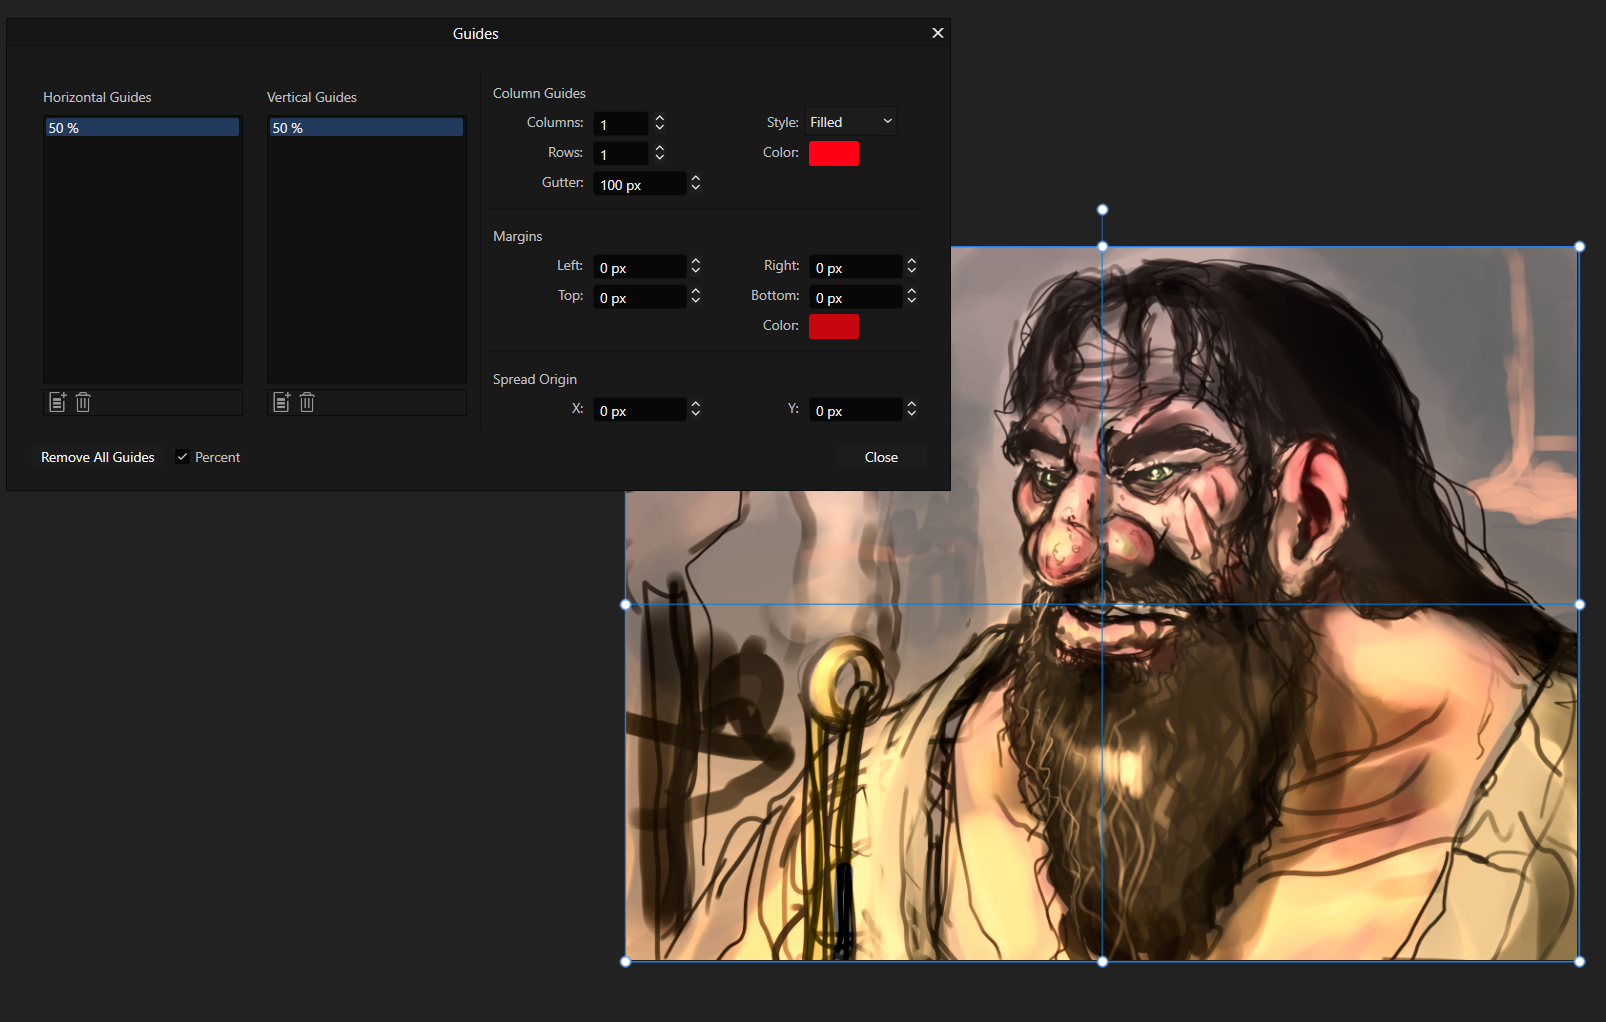Click the top-right selection handle of image
The height and width of the screenshot is (1022, 1606).
(1580, 247)
